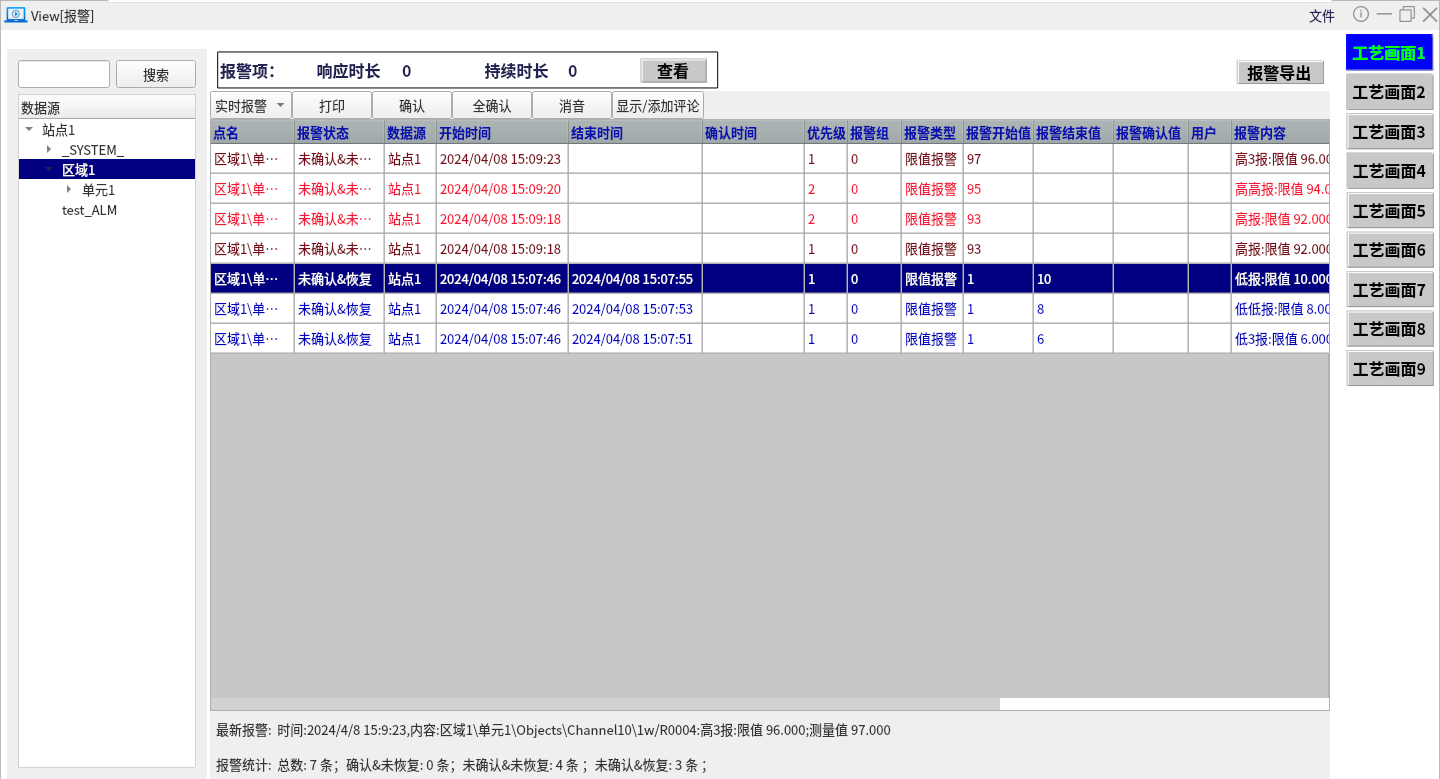The image size is (1440, 779).
Task: Click the horizontal scrollbar of alarm table
Action: point(605,704)
